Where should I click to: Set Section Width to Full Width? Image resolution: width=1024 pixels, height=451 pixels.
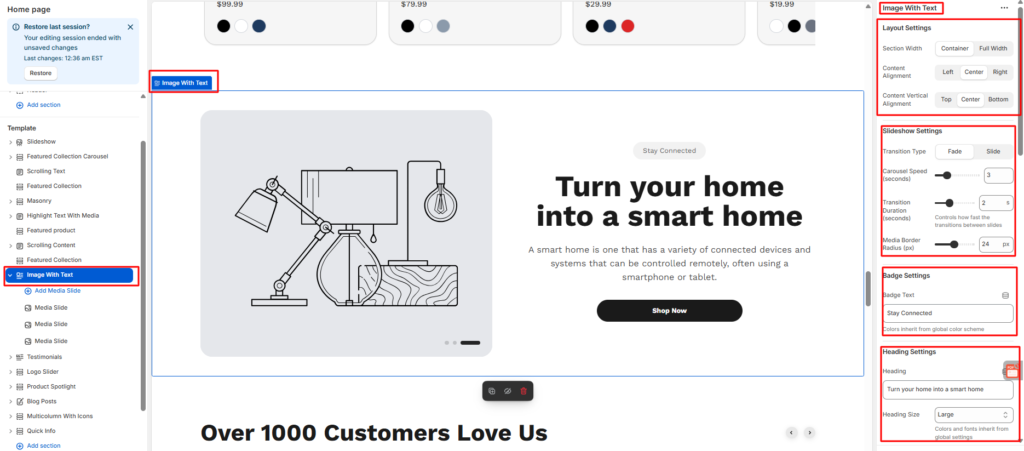pos(993,48)
